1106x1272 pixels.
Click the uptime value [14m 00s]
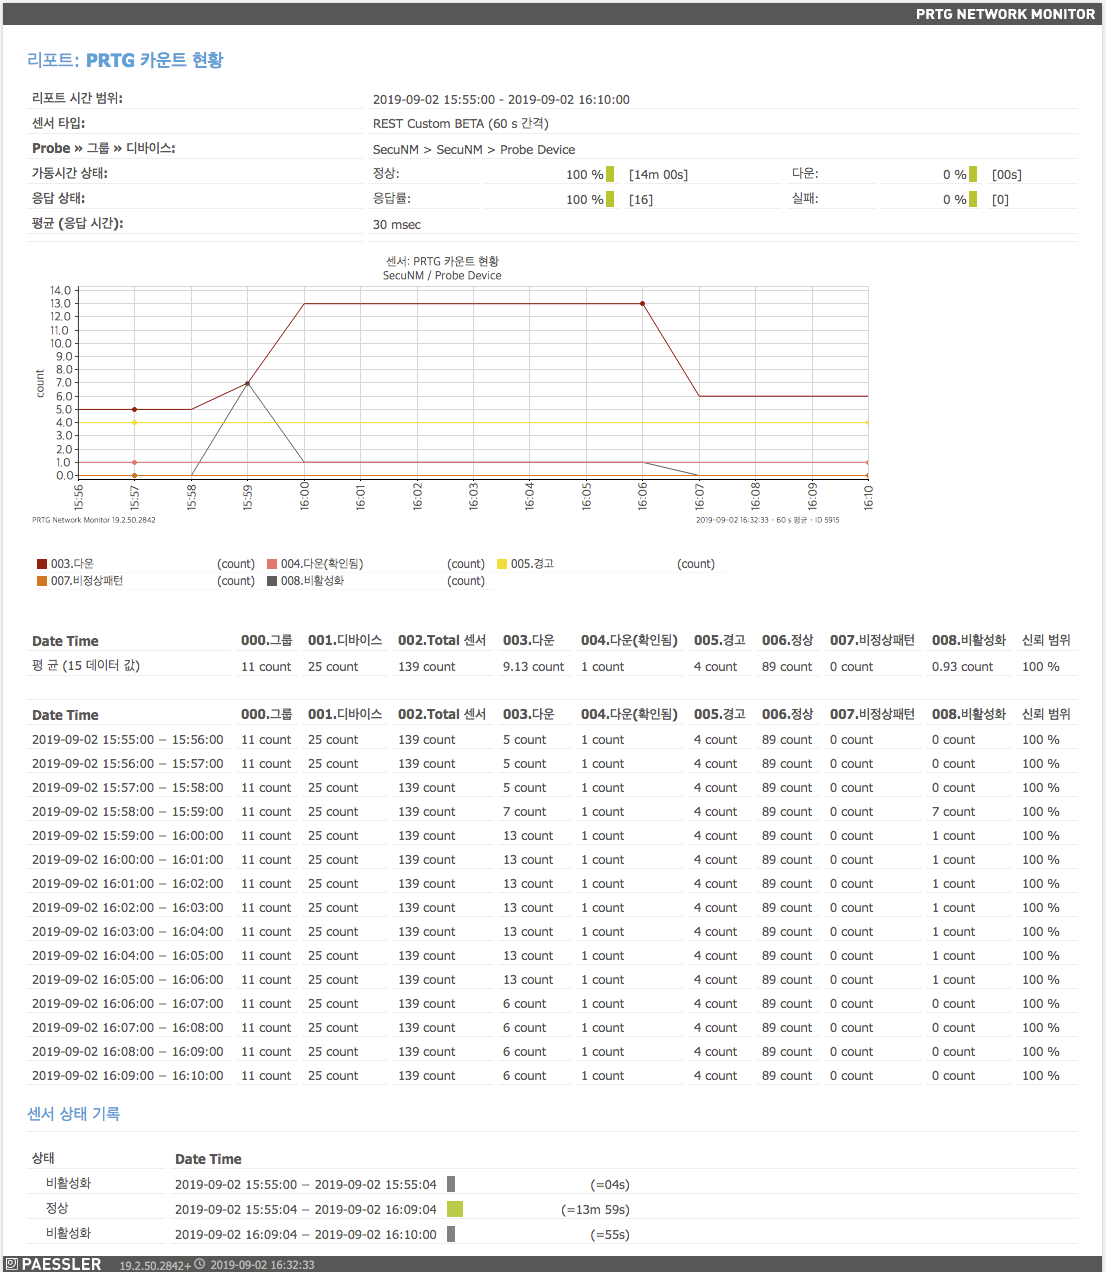[x=658, y=175]
